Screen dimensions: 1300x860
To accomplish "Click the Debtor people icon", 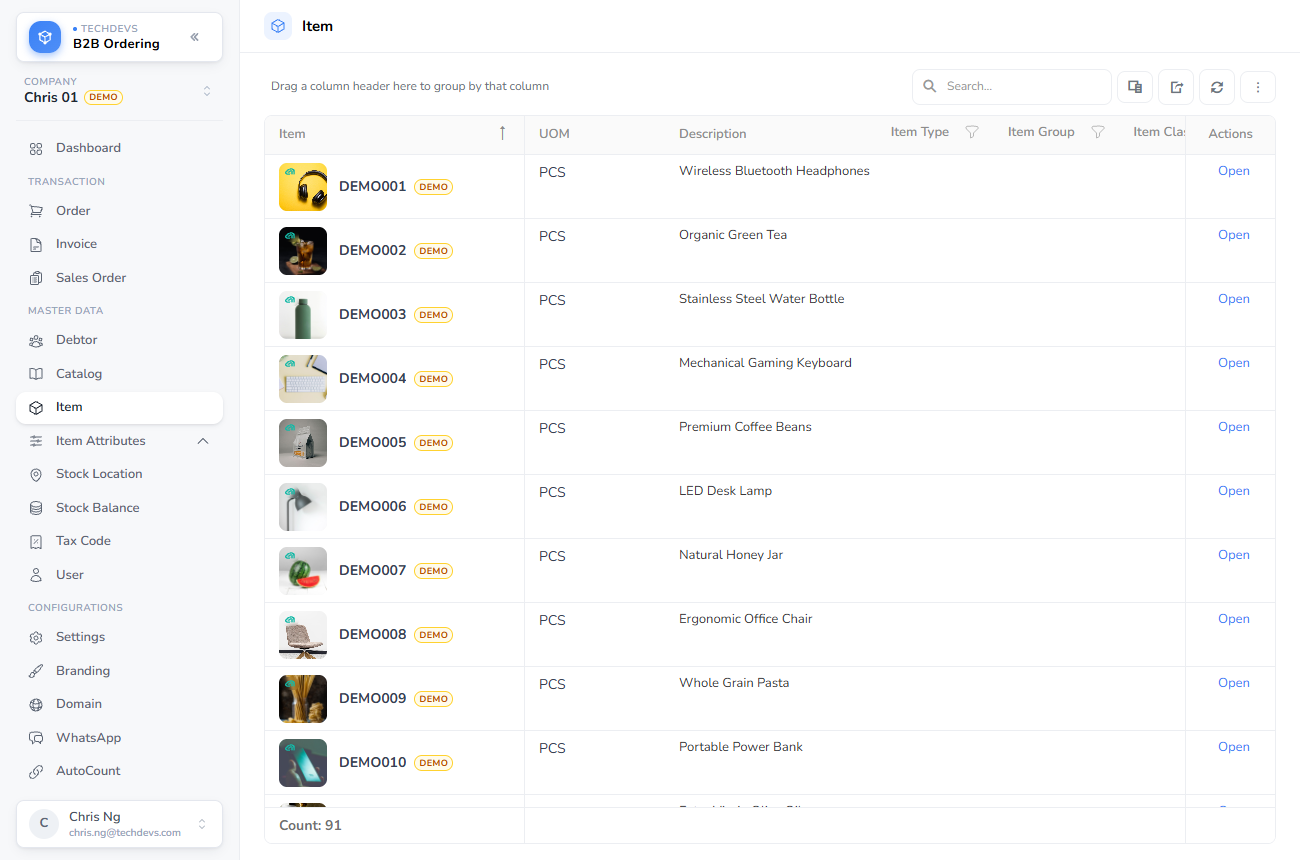I will [36, 340].
